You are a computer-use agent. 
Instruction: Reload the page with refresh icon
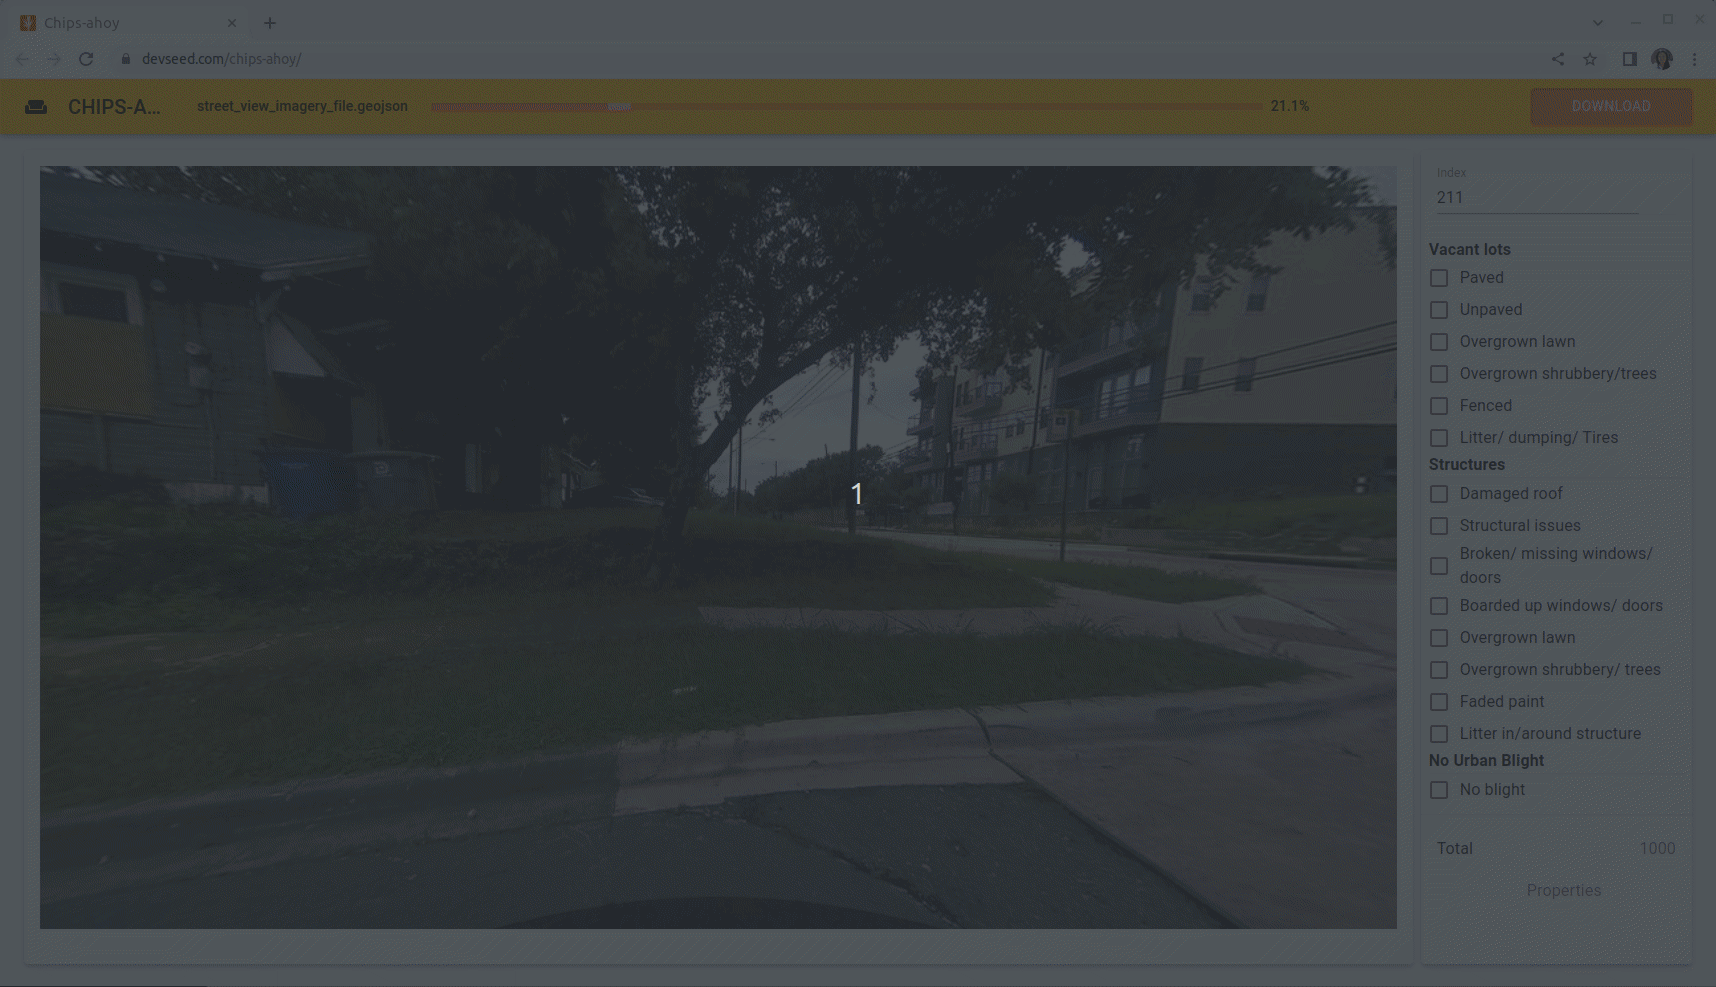click(86, 59)
